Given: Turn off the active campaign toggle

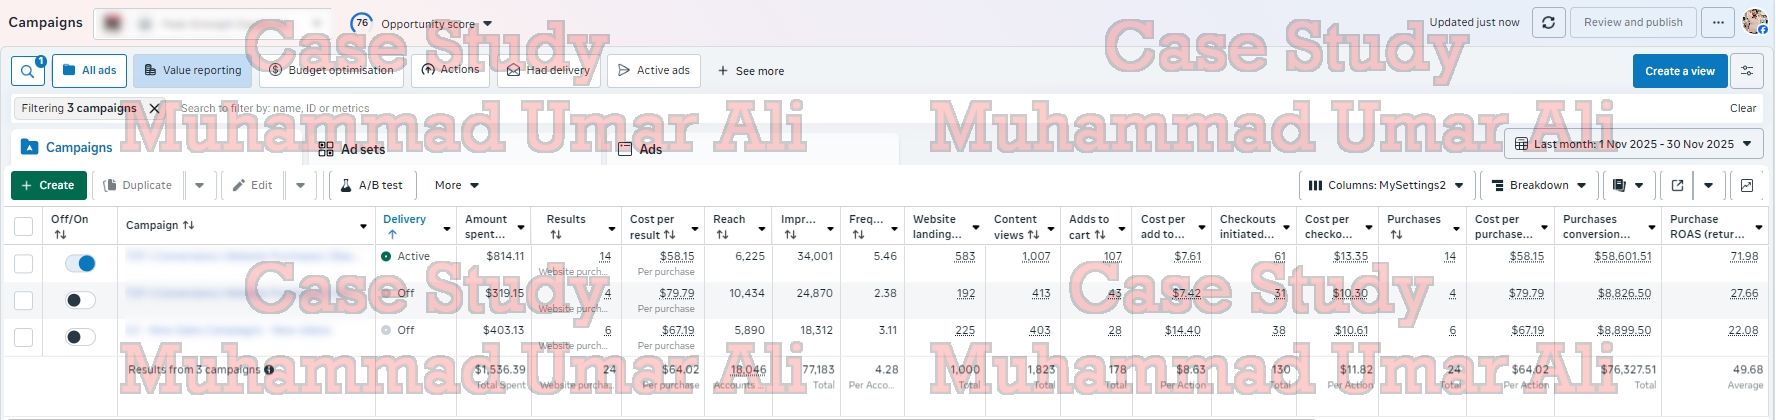Looking at the screenshot, I should click(x=80, y=263).
